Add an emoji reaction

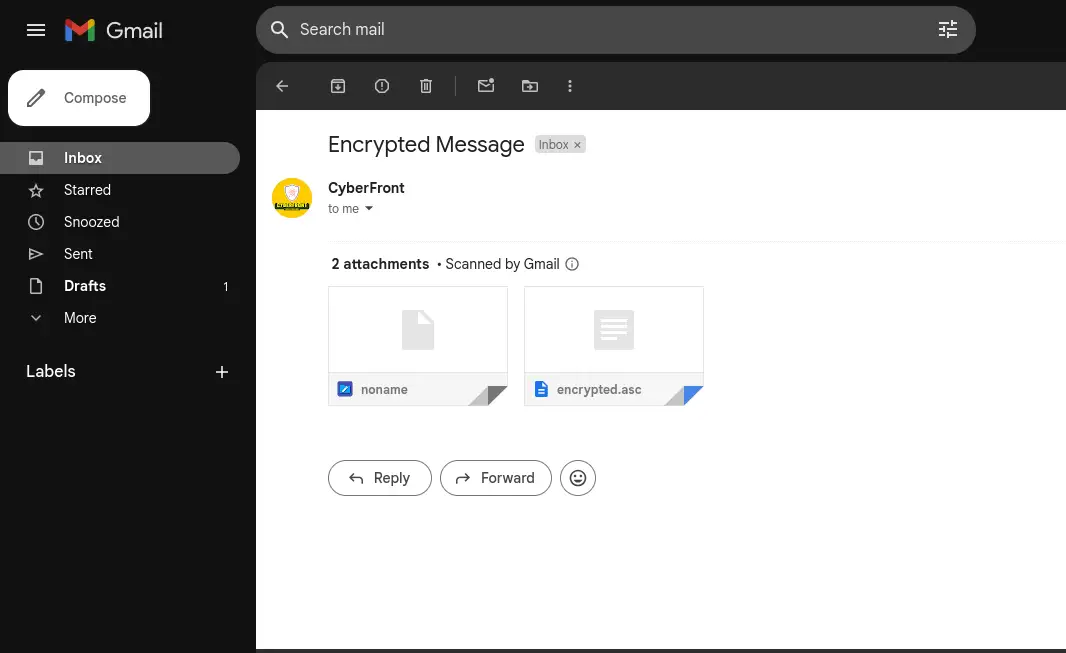pos(578,478)
